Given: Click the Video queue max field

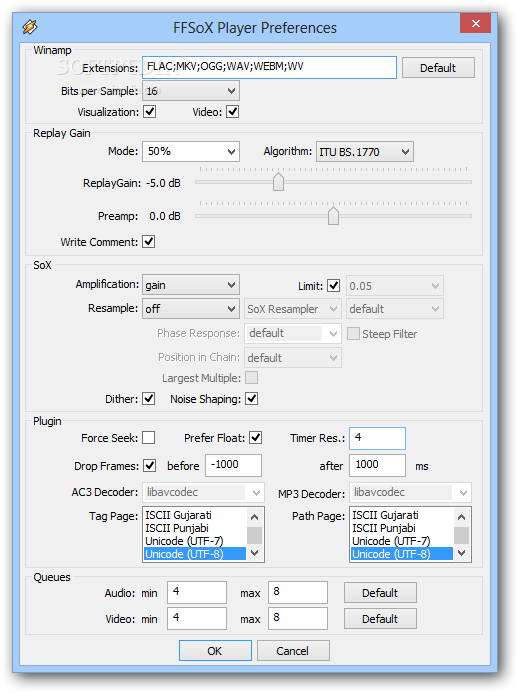Looking at the screenshot, I should [297, 618].
